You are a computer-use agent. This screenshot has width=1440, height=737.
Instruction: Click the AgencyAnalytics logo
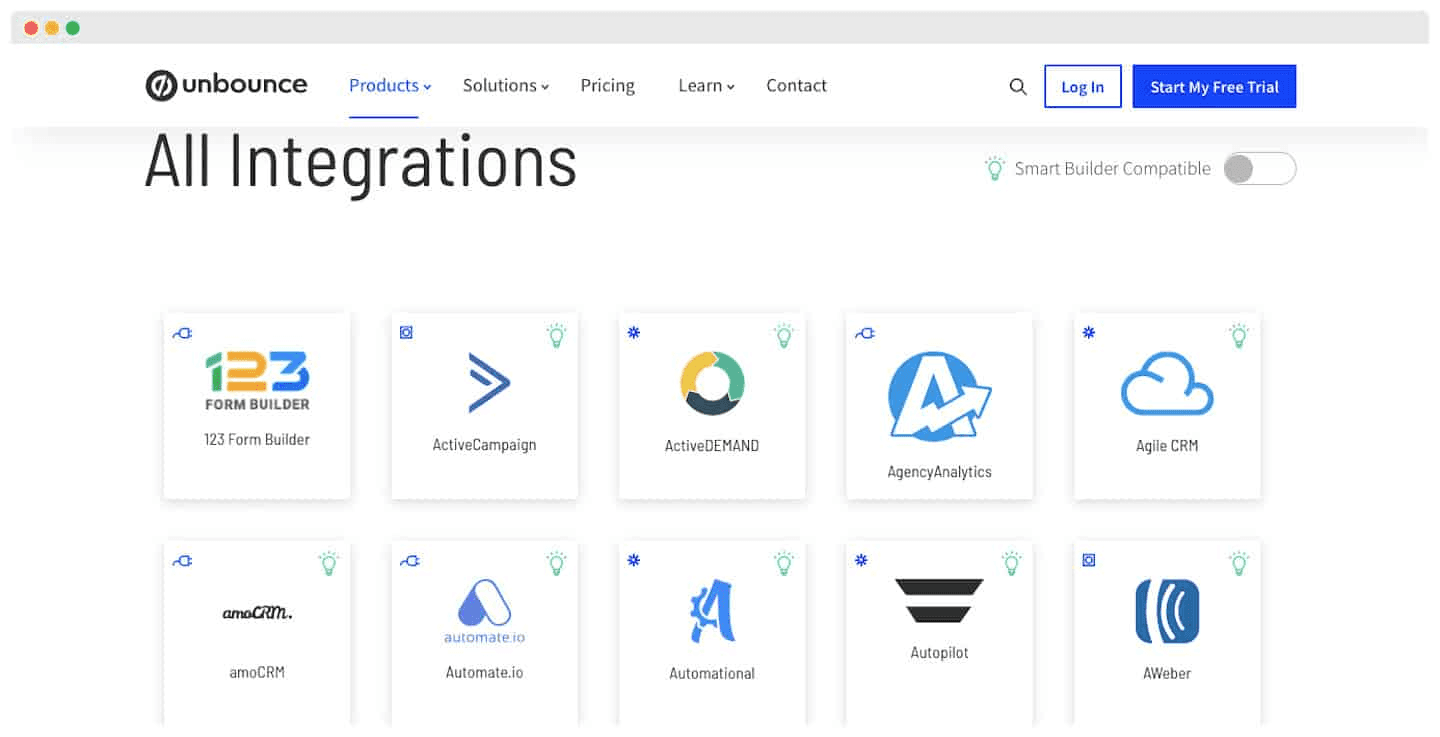(939, 396)
